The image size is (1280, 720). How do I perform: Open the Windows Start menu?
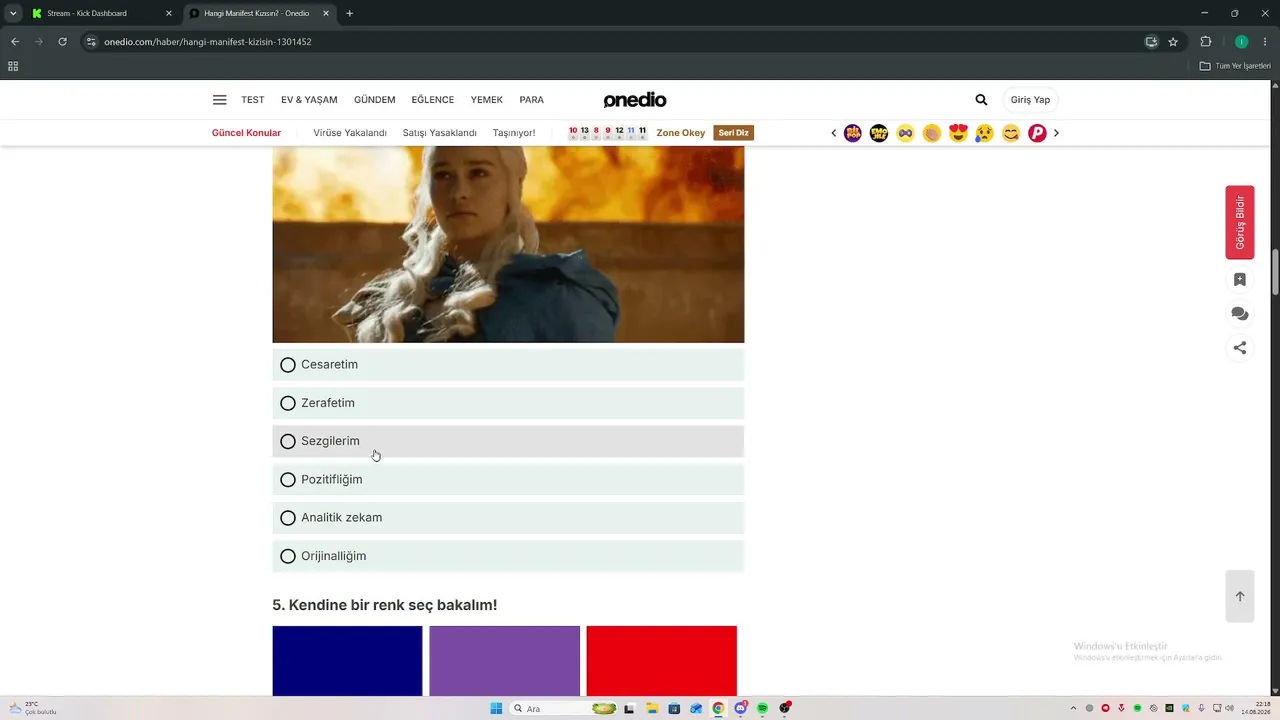tap(496, 708)
